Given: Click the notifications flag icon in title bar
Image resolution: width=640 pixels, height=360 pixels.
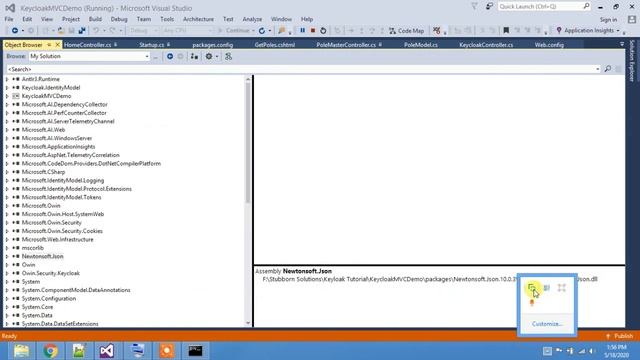Looking at the screenshot, I should click(x=474, y=7).
